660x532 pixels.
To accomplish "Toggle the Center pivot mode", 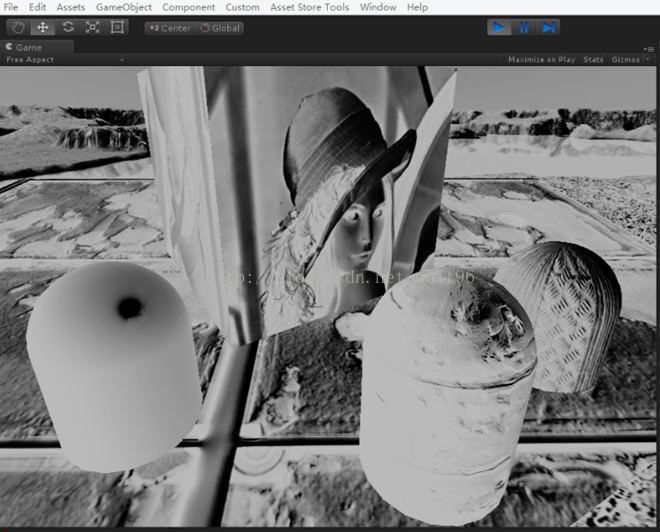I will coord(170,28).
